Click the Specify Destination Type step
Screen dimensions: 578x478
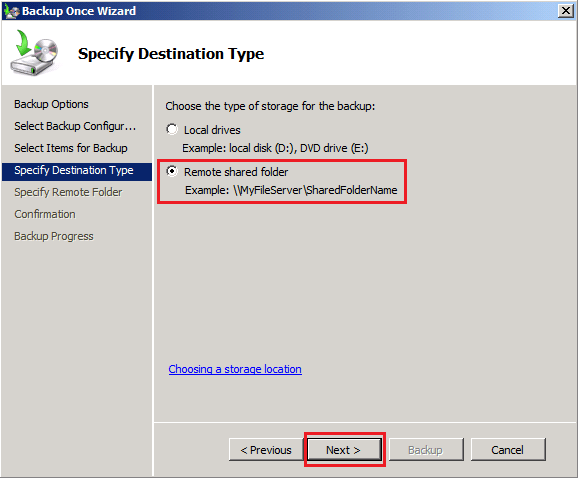tap(77, 171)
